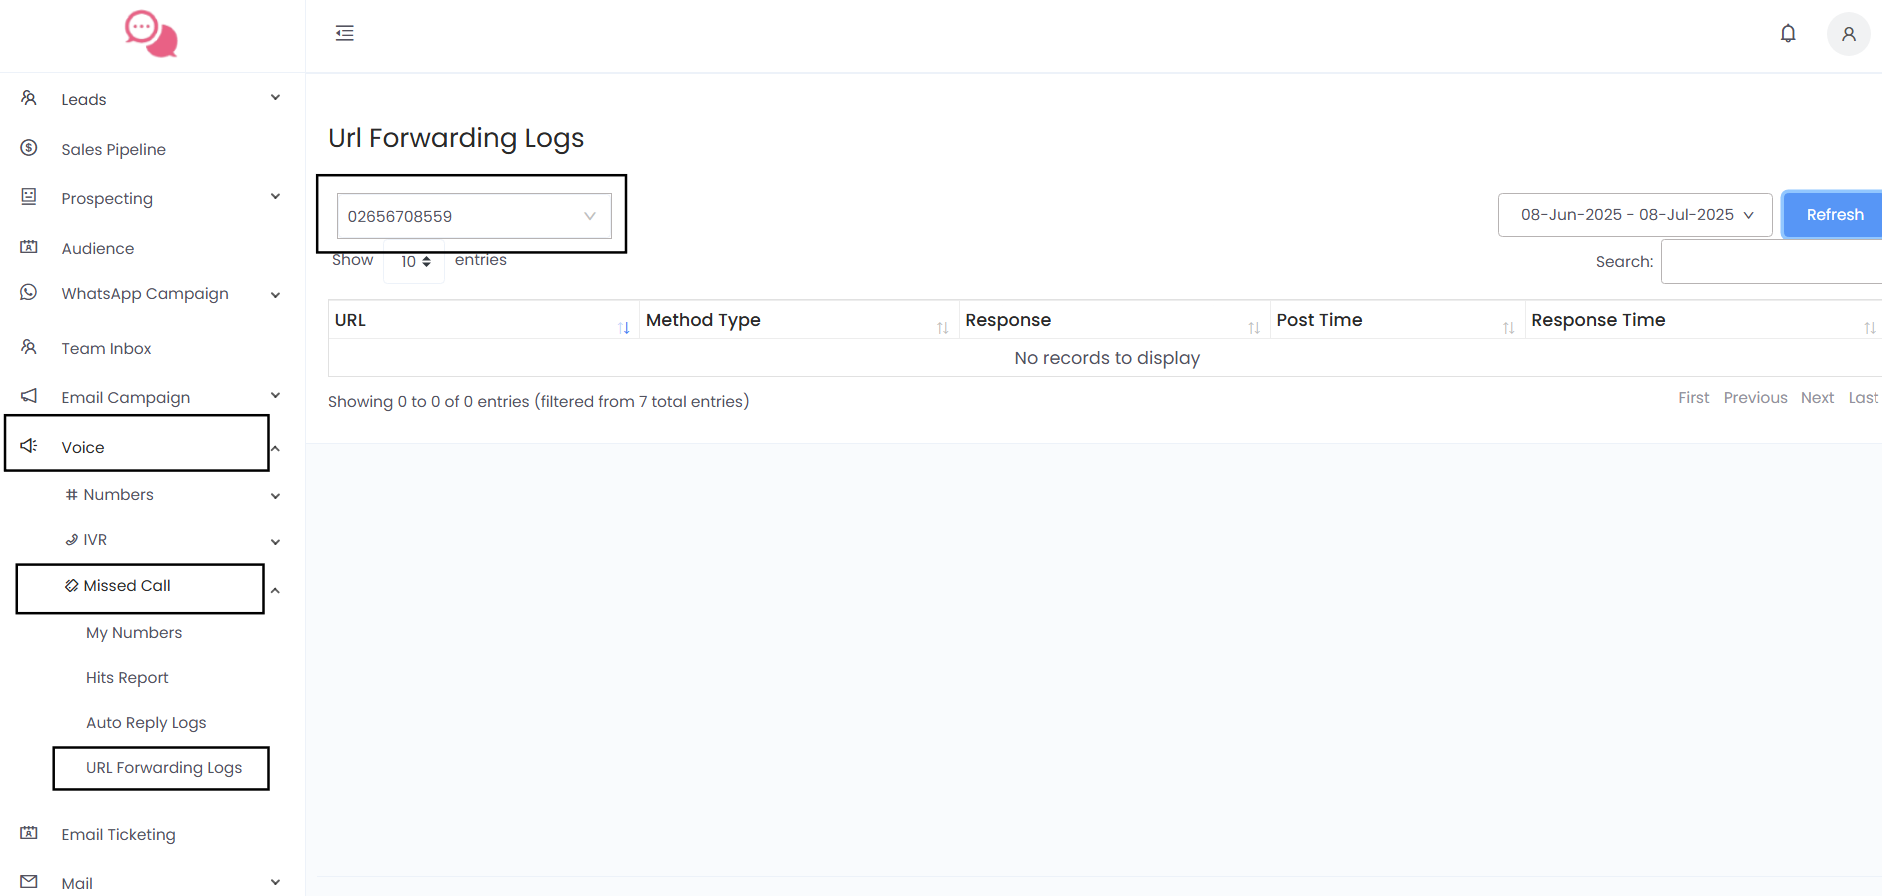
Task: Open the IVR submenu item
Action: (95, 540)
